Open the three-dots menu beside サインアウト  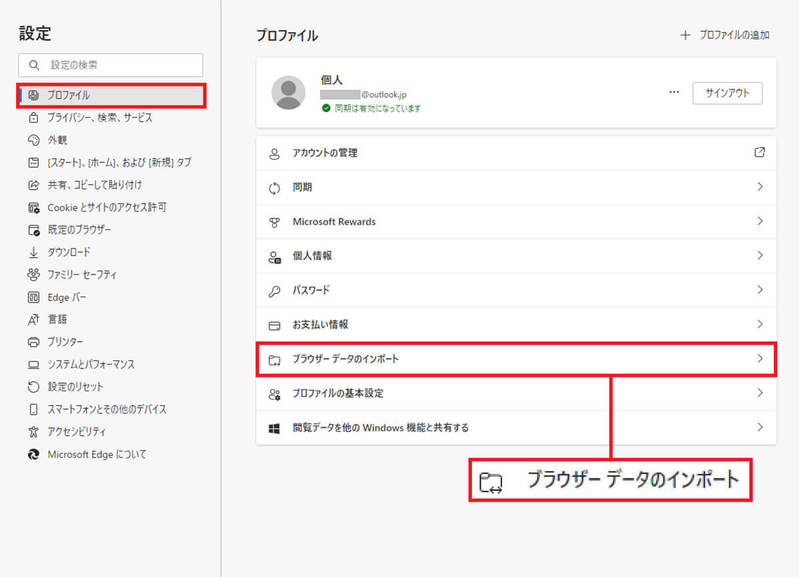[x=674, y=92]
